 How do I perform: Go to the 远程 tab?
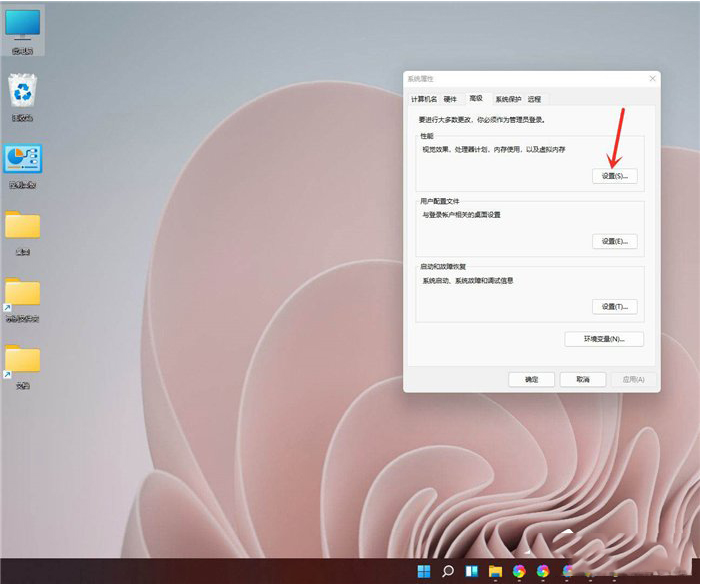pos(534,99)
